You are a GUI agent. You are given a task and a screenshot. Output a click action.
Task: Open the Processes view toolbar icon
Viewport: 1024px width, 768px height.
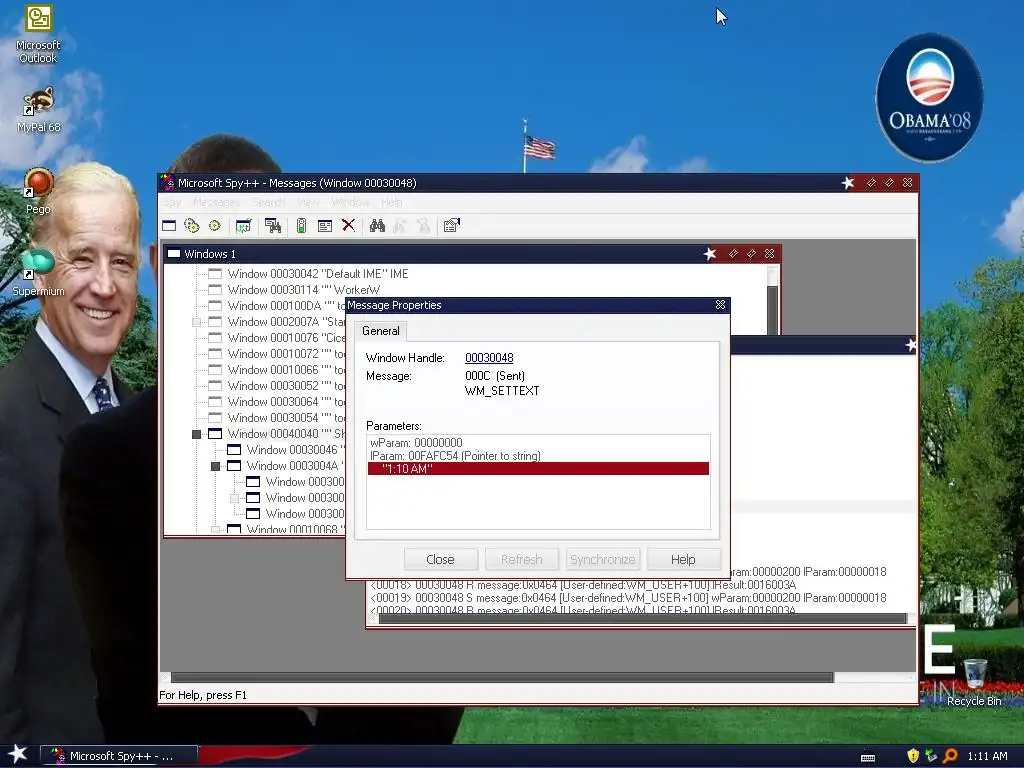click(192, 226)
